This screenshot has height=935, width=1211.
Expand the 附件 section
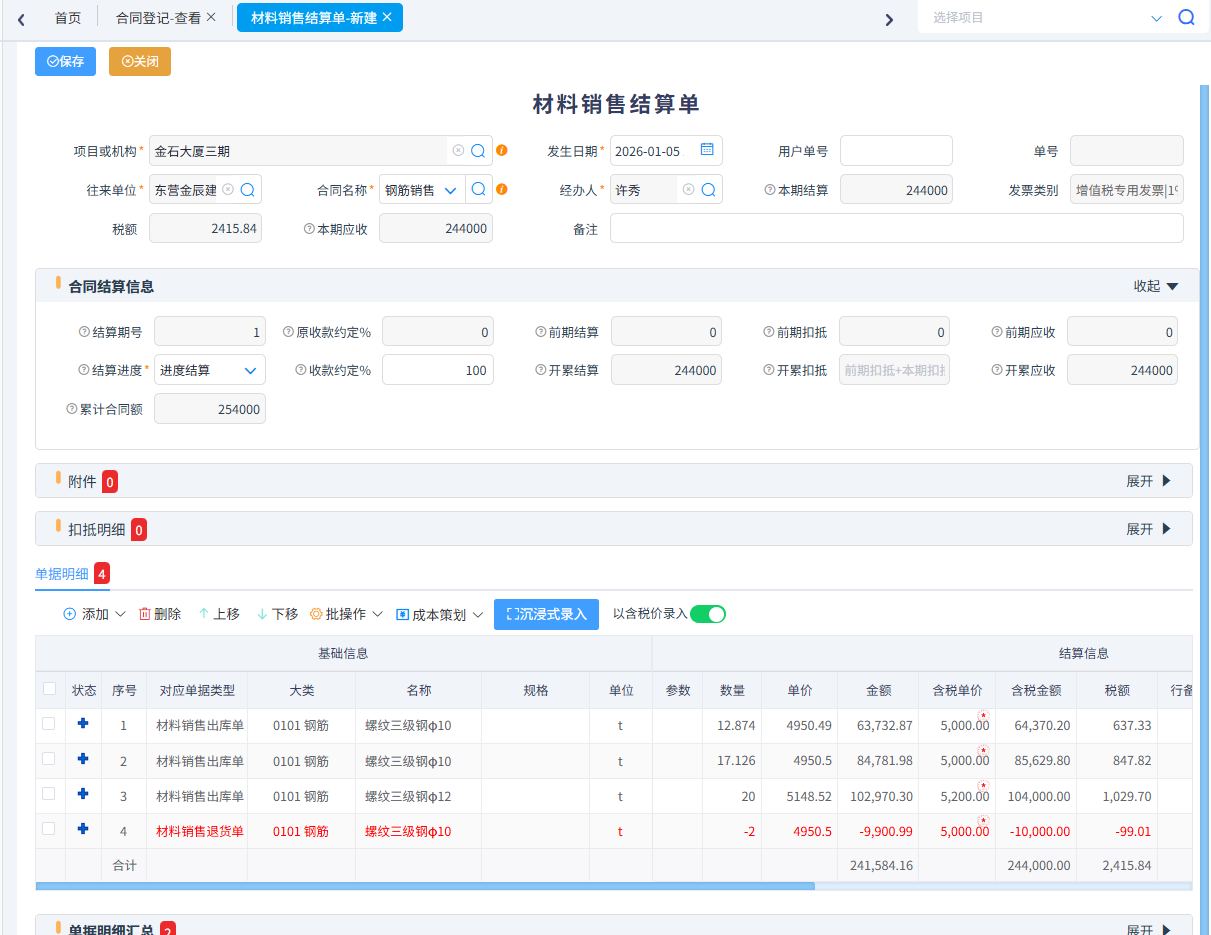[x=1148, y=481]
